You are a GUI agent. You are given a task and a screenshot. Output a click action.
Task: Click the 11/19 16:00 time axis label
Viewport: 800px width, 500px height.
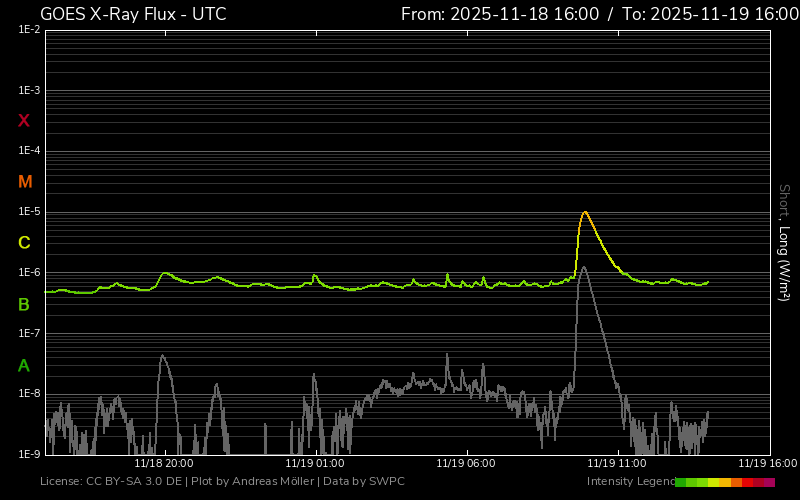coord(768,463)
